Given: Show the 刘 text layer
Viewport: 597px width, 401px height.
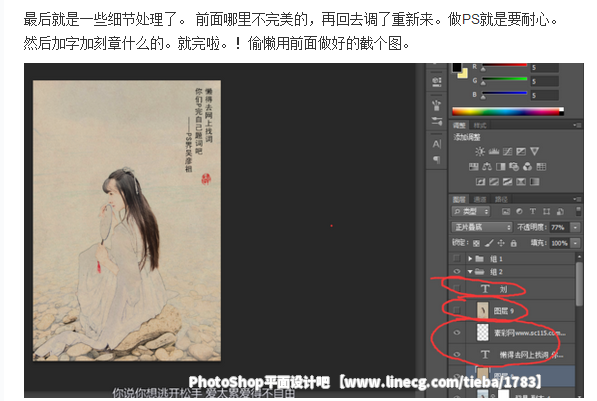Looking at the screenshot, I should (x=457, y=289).
